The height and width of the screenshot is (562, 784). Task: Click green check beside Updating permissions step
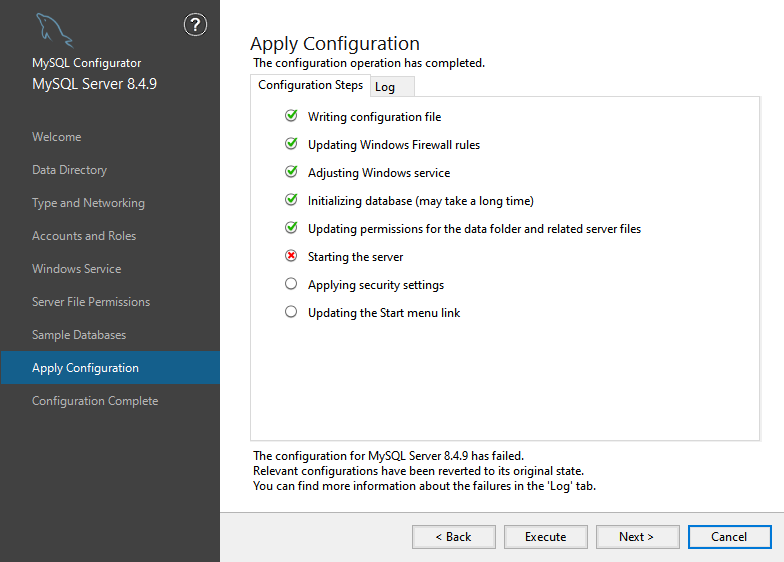click(291, 228)
